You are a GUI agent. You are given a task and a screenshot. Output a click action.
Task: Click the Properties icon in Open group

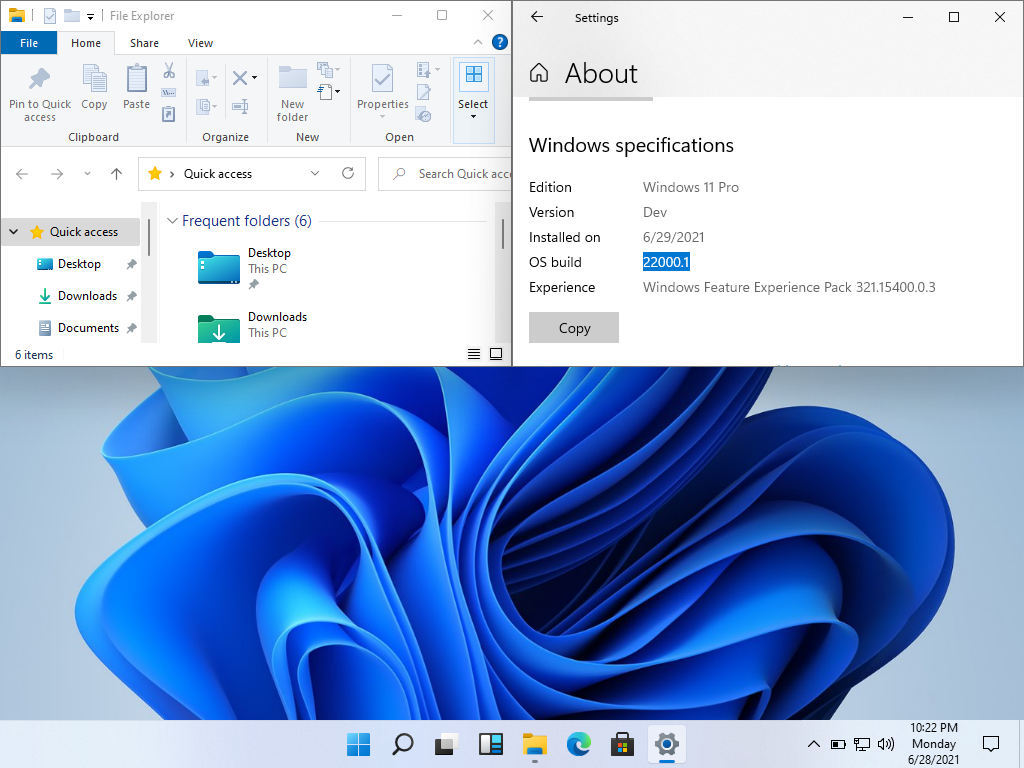[x=382, y=80]
